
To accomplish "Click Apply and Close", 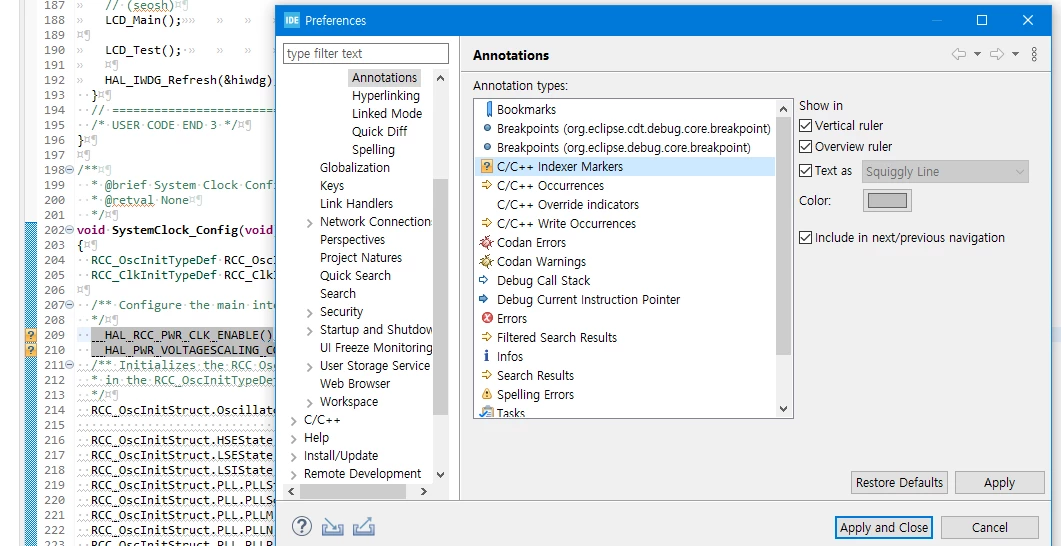I will pyautogui.click(x=884, y=528).
